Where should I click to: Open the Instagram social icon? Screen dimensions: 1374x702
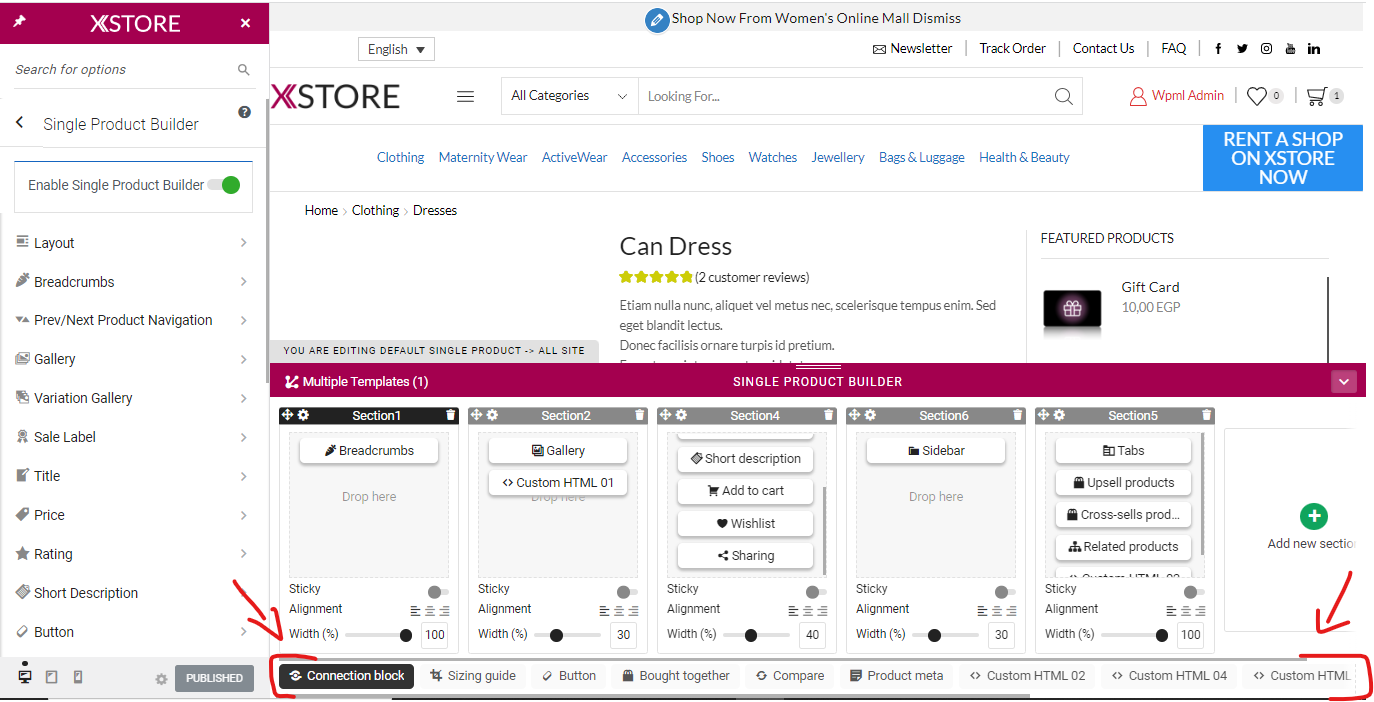(x=1266, y=48)
